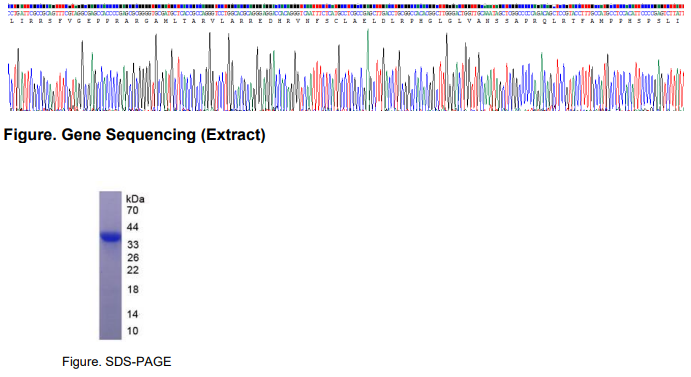Click the 33 kDa marker label

coord(133,245)
